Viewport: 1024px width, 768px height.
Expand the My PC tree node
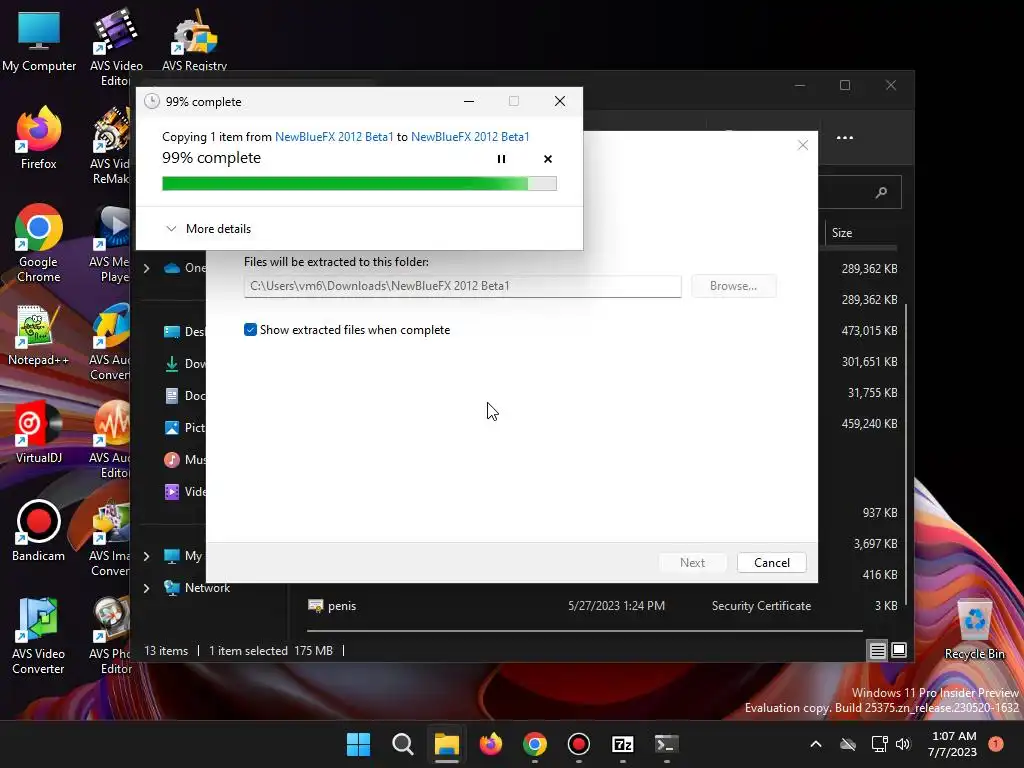[146, 556]
